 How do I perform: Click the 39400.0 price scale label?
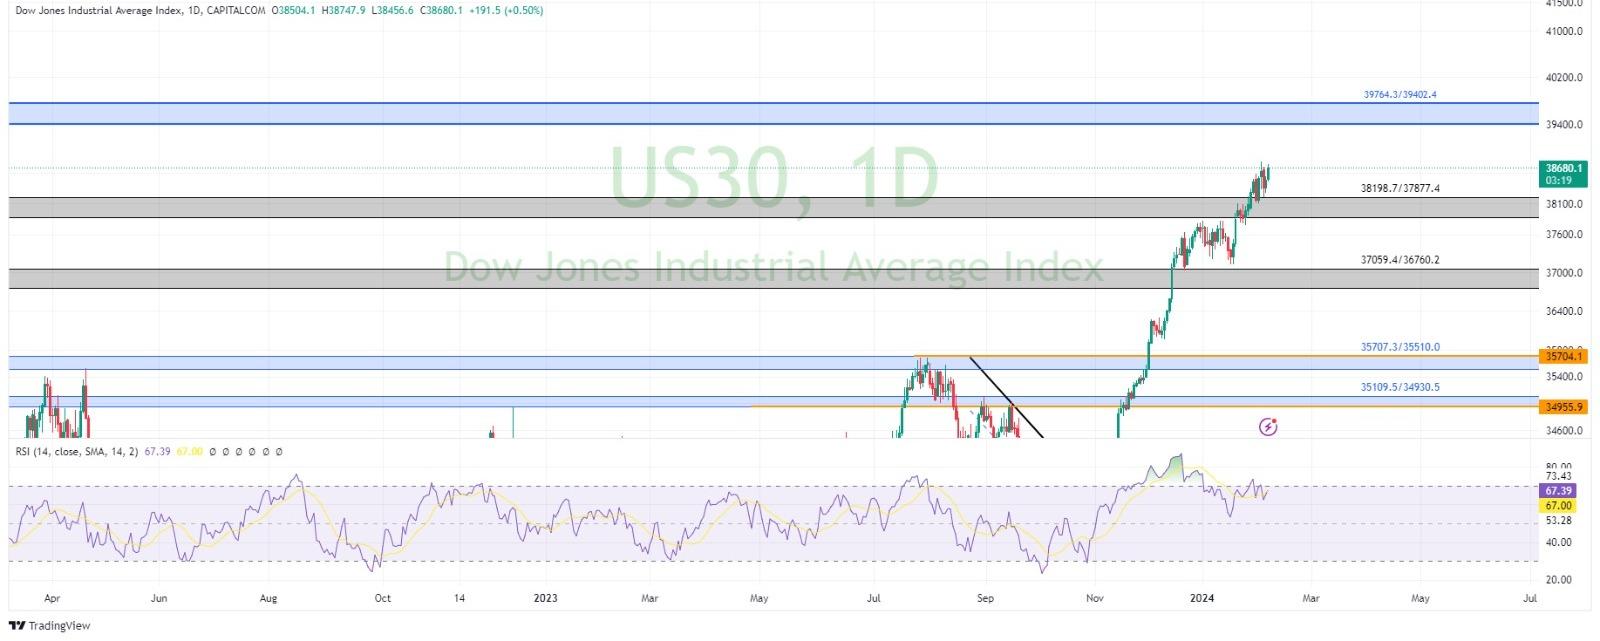click(1564, 125)
